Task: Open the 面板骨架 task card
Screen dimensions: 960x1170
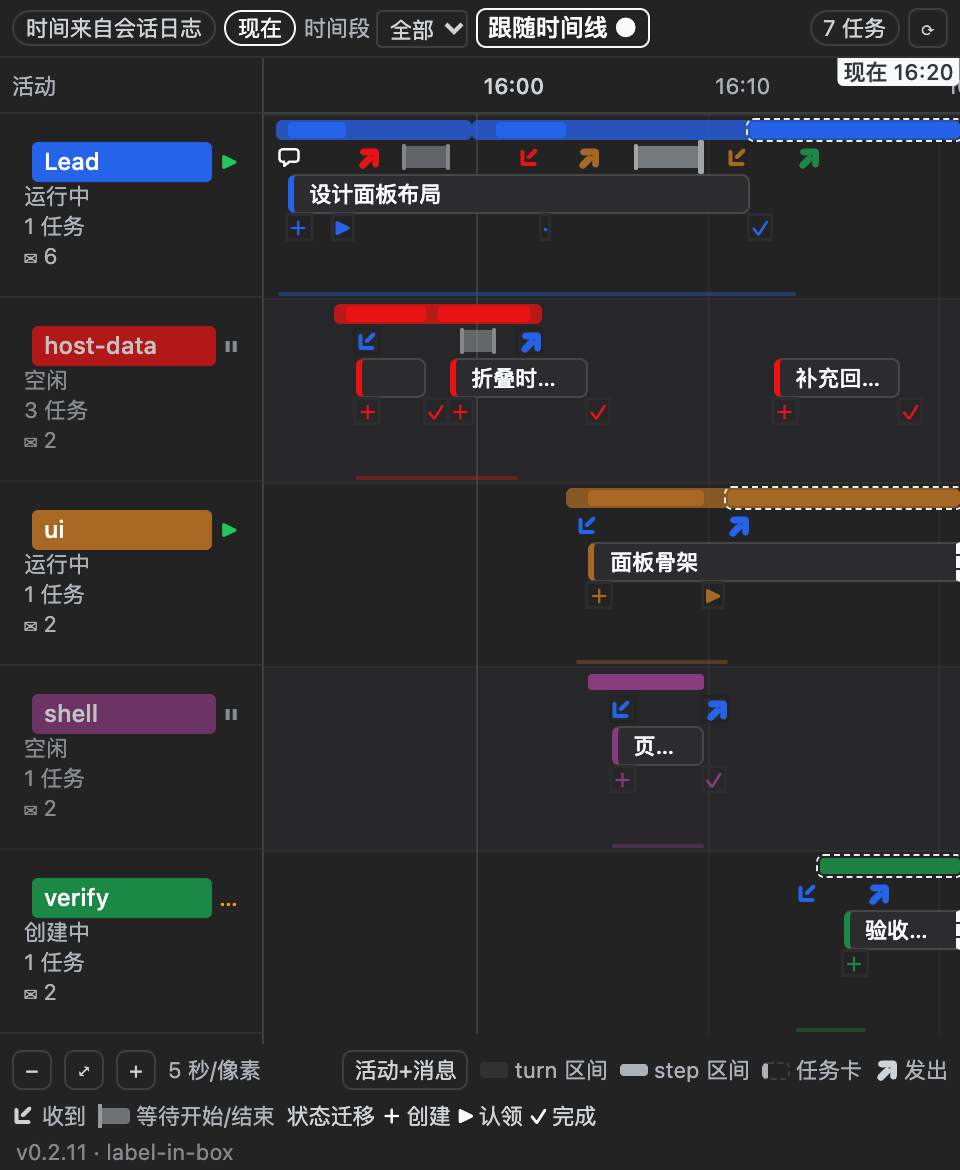Action: (x=774, y=562)
